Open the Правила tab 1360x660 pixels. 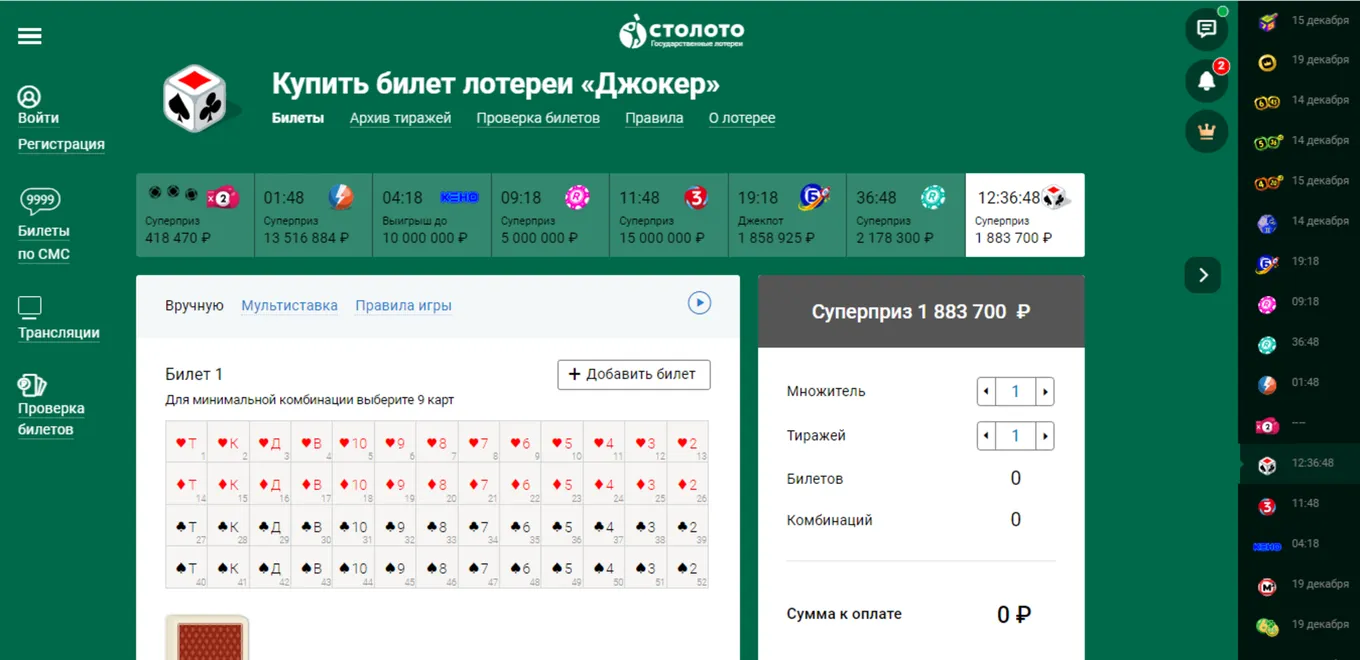click(654, 118)
